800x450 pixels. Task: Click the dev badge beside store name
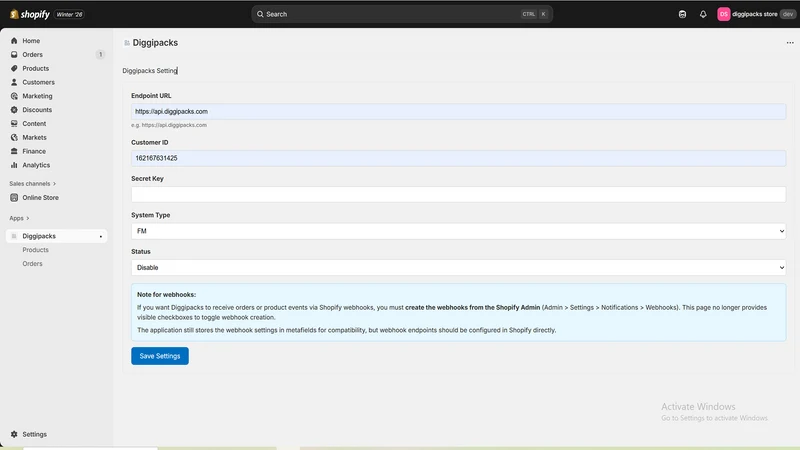(x=788, y=14)
